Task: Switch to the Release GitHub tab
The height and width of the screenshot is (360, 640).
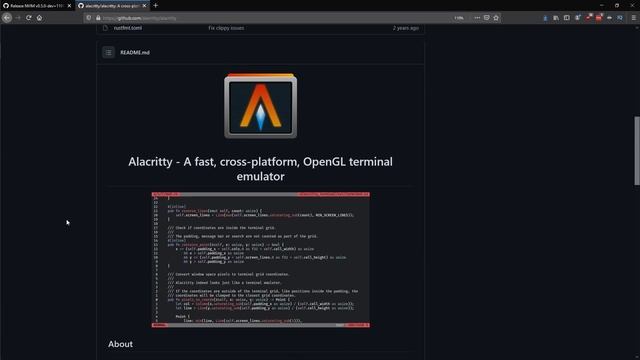Action: [x=37, y=6]
